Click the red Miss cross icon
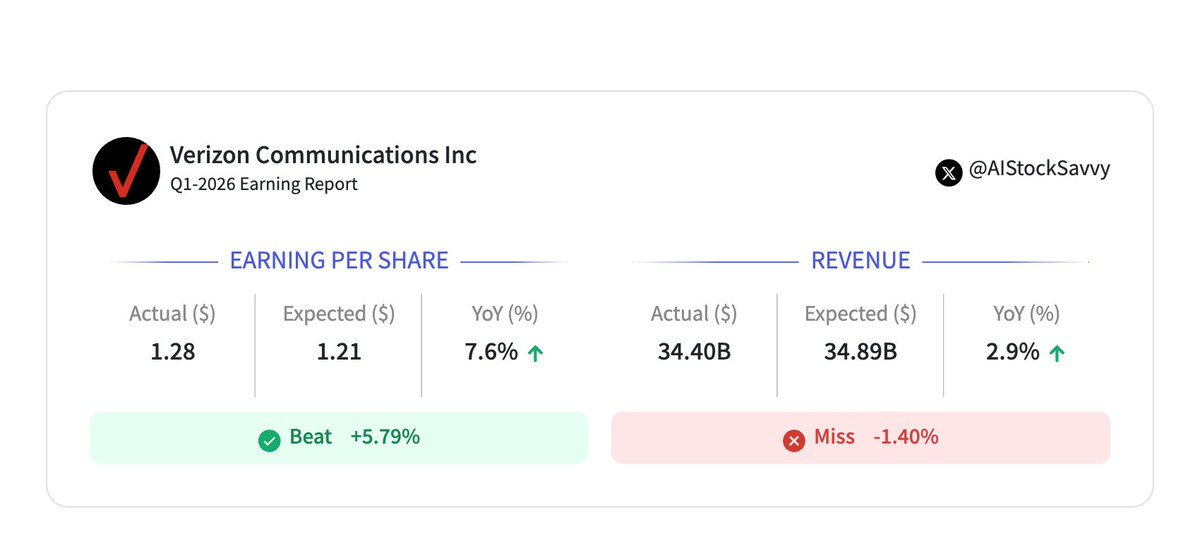 [x=794, y=440]
